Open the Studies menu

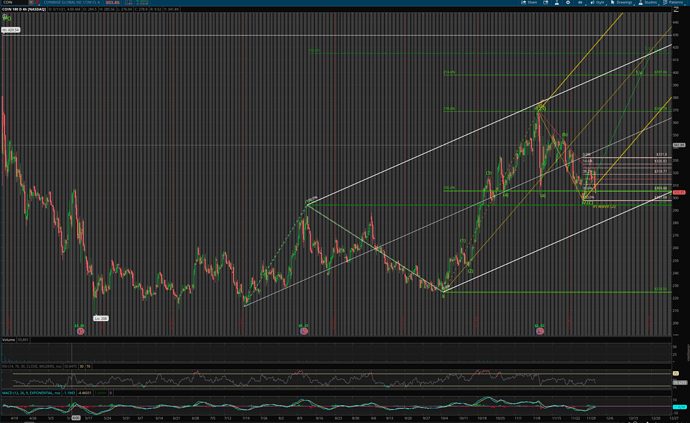pos(649,3)
